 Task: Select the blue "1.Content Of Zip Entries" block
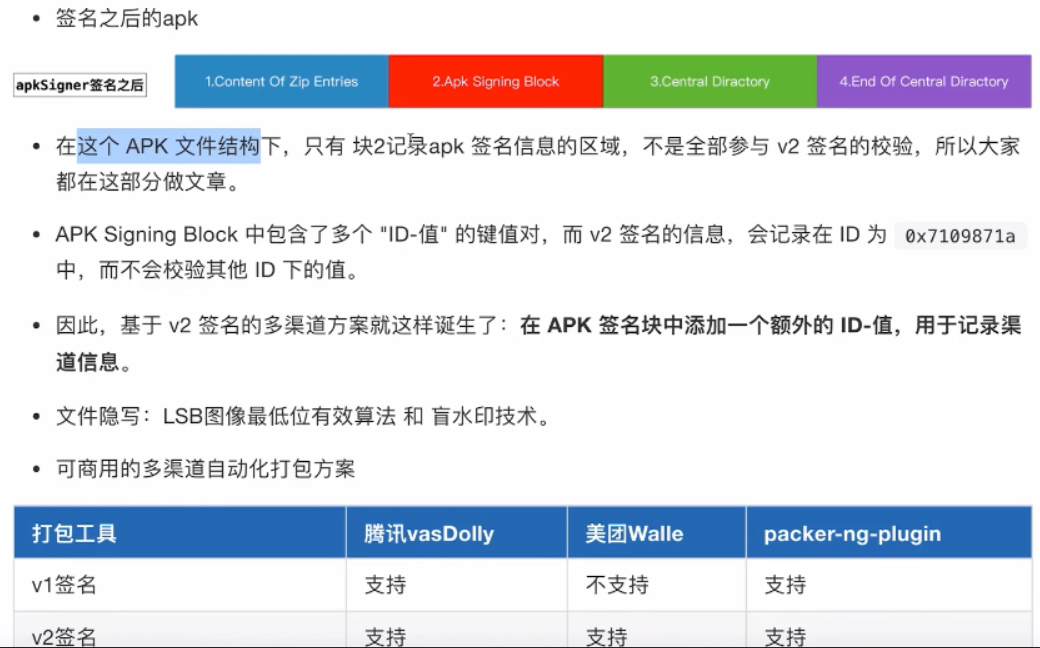[282, 81]
